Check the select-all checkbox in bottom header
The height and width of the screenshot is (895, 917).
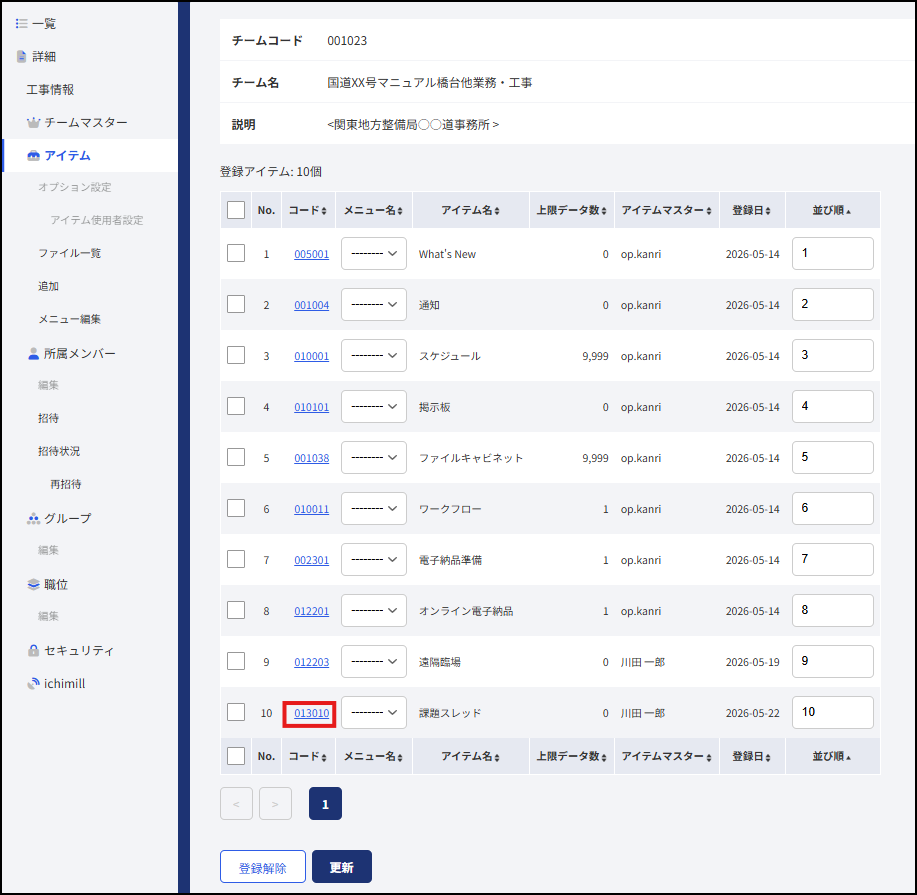click(236, 756)
